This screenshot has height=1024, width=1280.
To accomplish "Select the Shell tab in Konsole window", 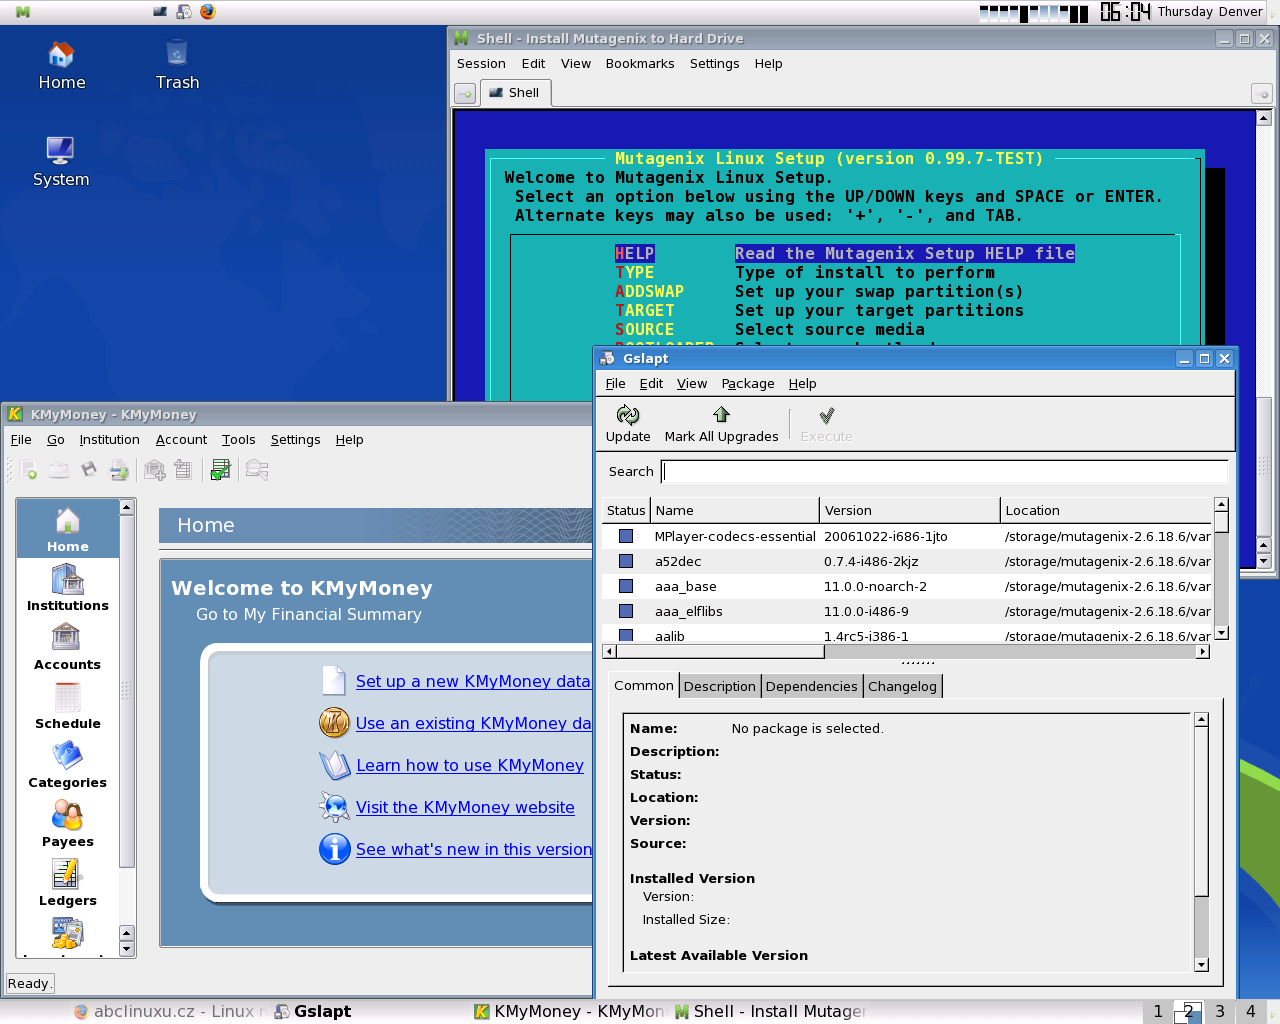I will coord(515,93).
